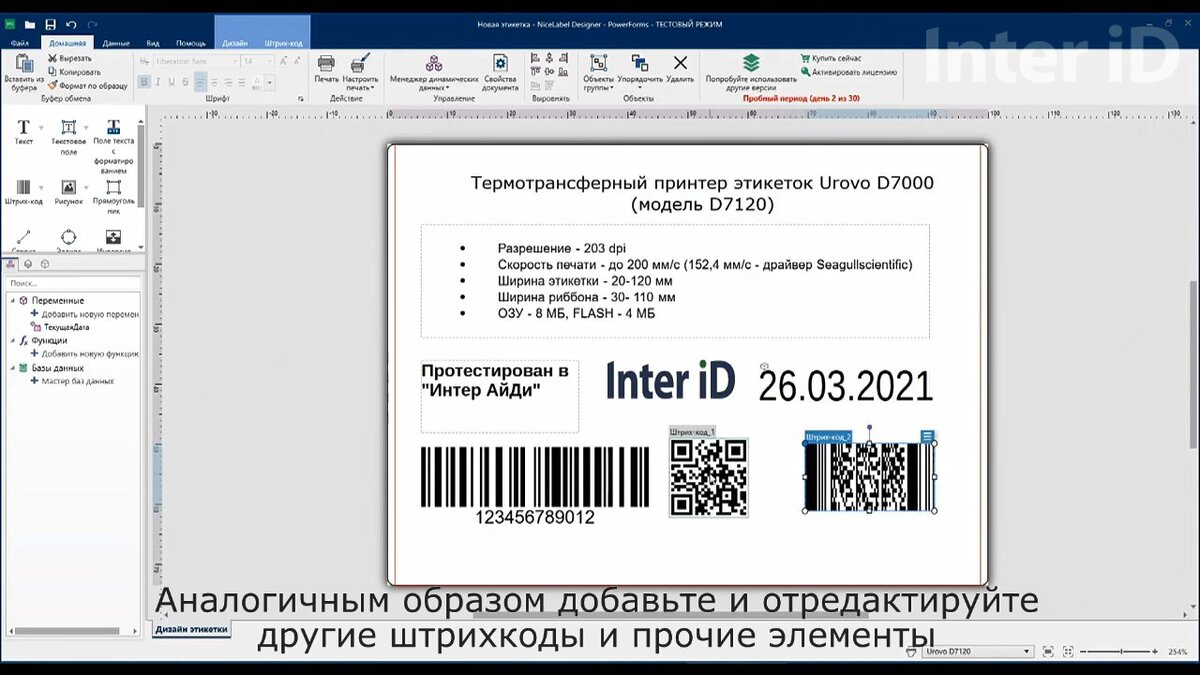Select the Прямоугольник rectangle tool
Screen dimensions: 1200x675
point(113,195)
